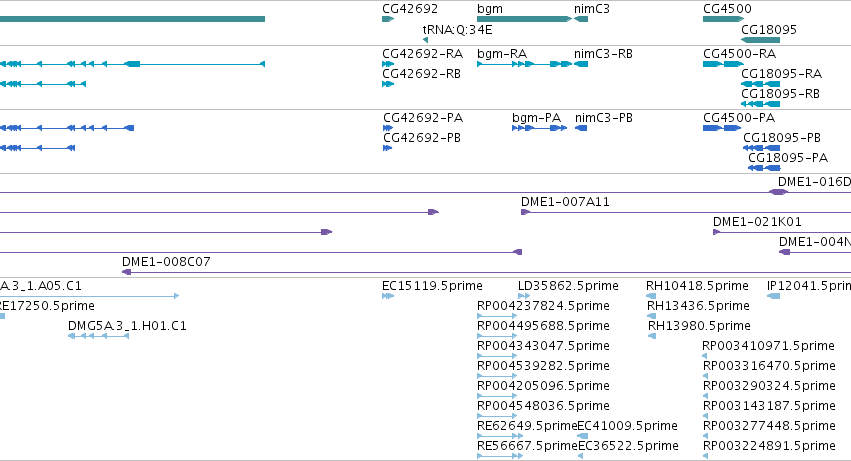Select EST RP004548036.5prime
The height and width of the screenshot is (461, 851).
(543, 406)
